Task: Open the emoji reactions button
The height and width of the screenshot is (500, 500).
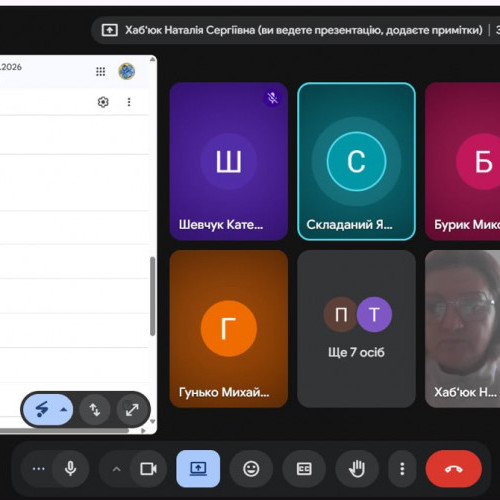Action: 251,469
